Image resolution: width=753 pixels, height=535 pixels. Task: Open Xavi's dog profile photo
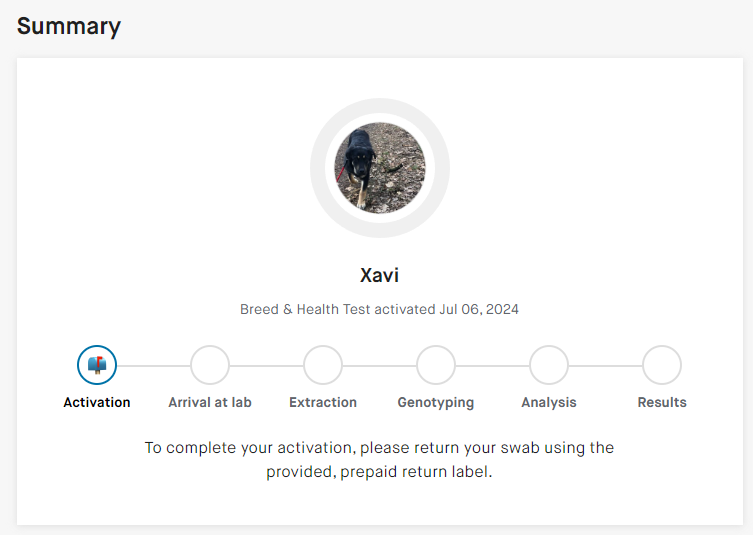click(379, 167)
